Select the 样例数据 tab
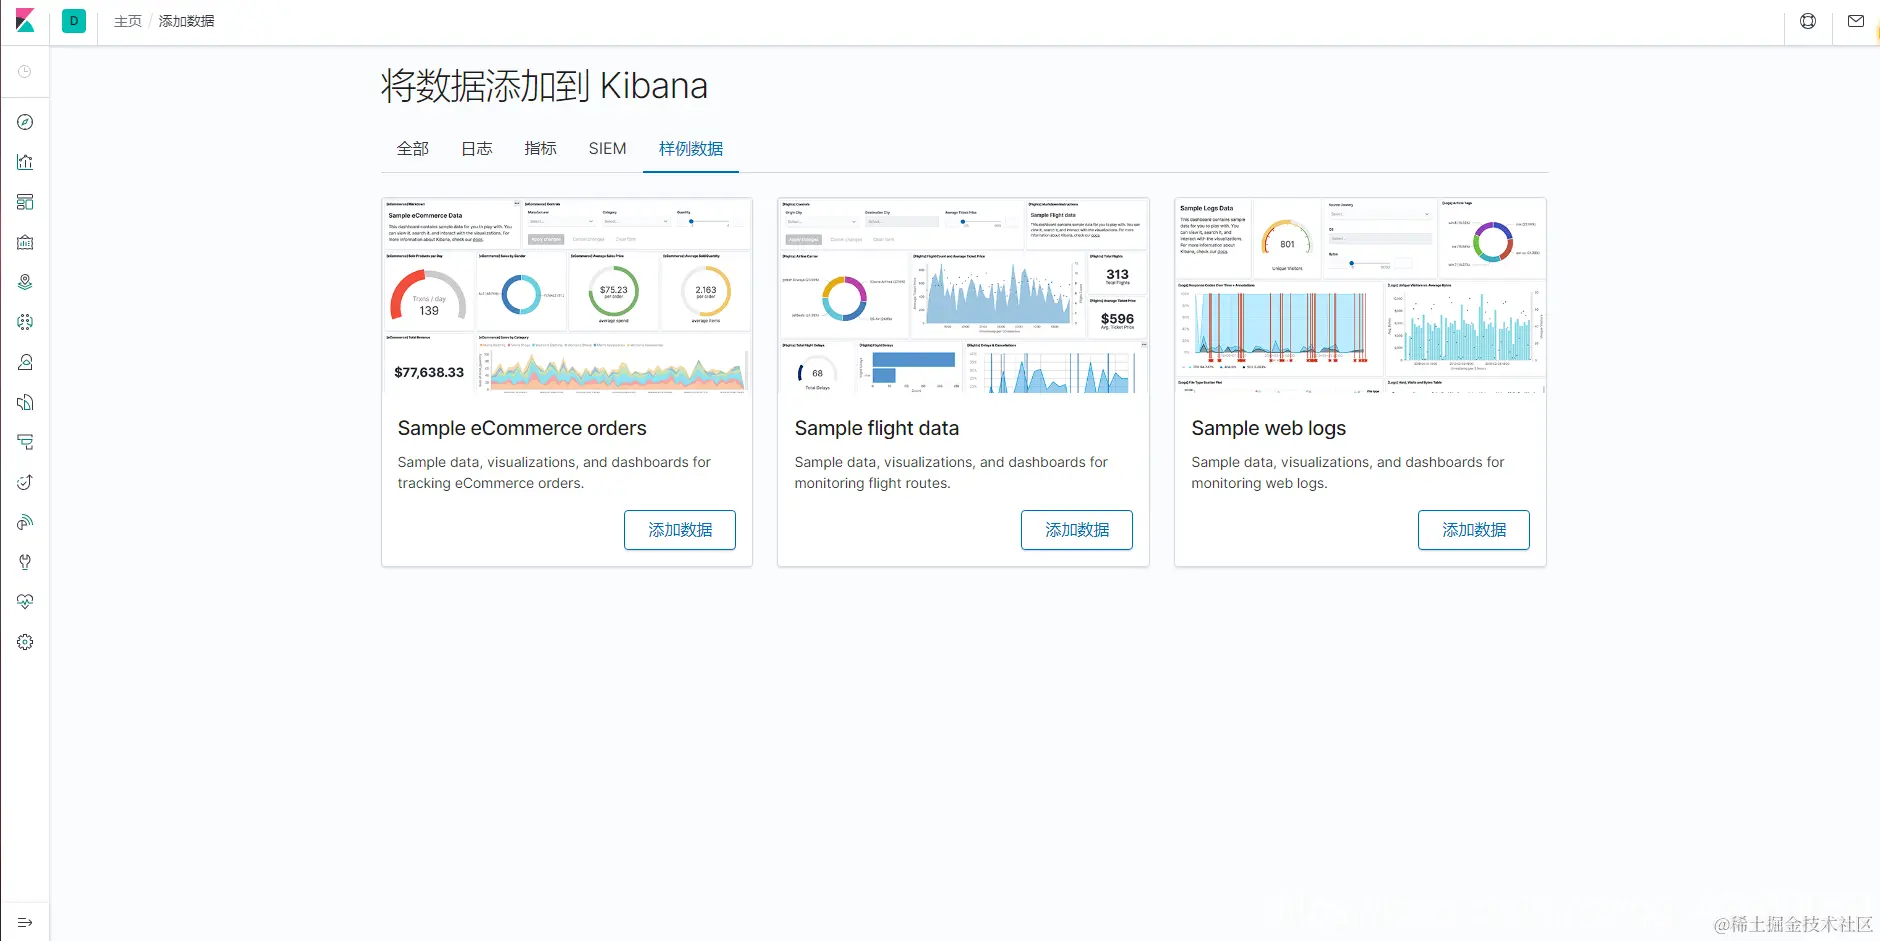 pyautogui.click(x=691, y=149)
